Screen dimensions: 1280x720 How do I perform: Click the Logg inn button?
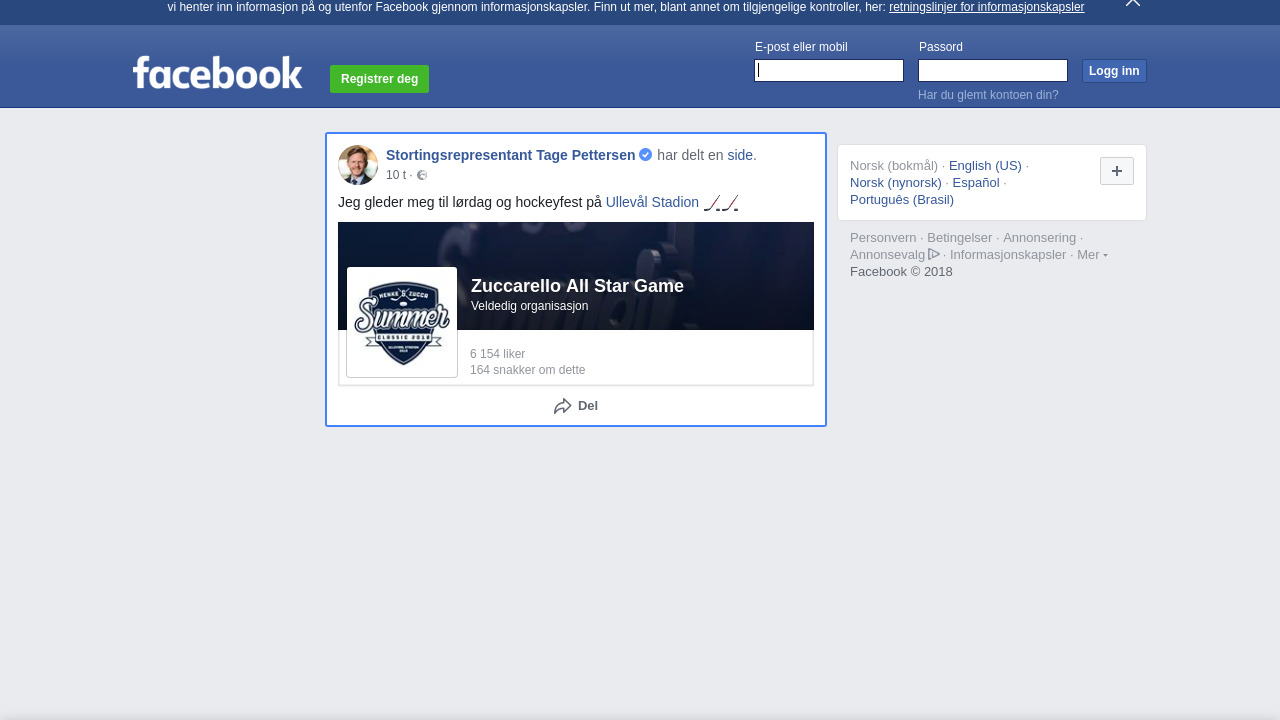[1114, 71]
